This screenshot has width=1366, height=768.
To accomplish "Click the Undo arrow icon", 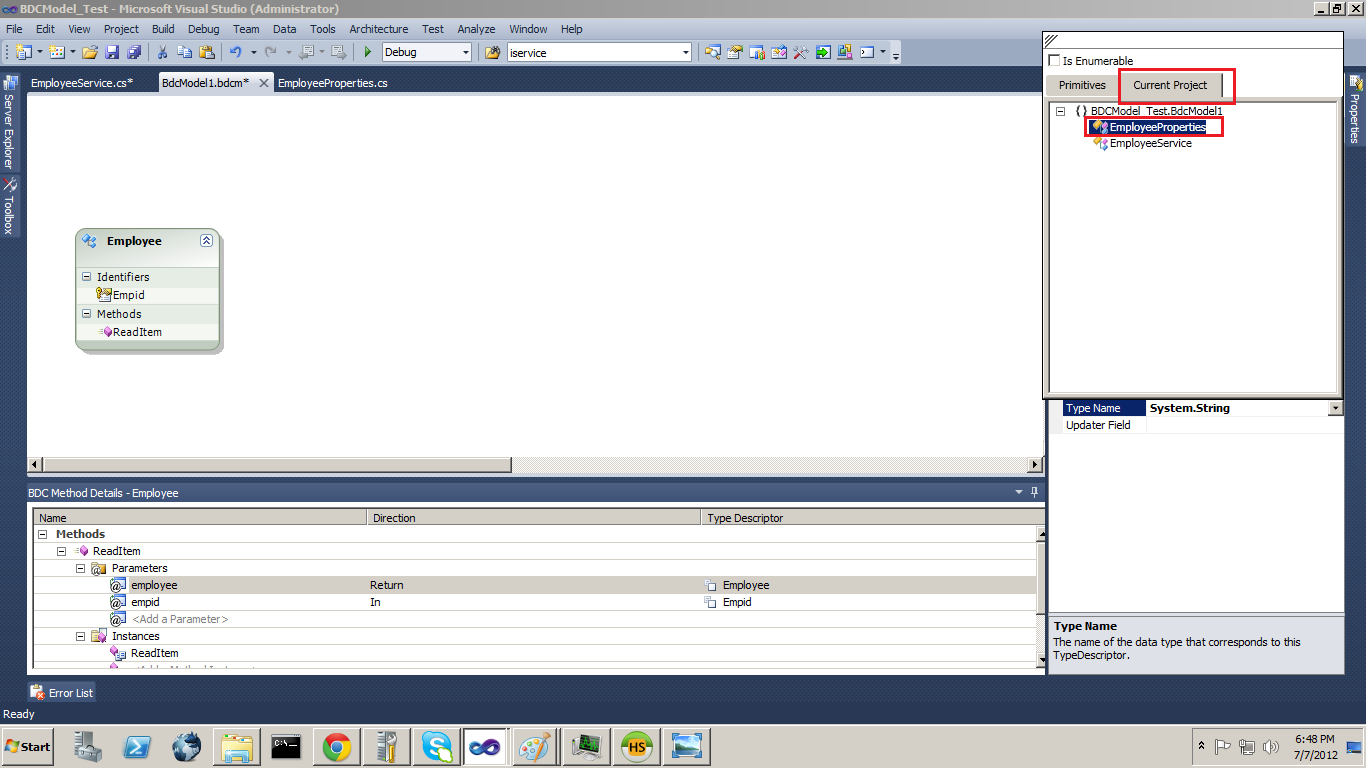I will pyautogui.click(x=236, y=52).
